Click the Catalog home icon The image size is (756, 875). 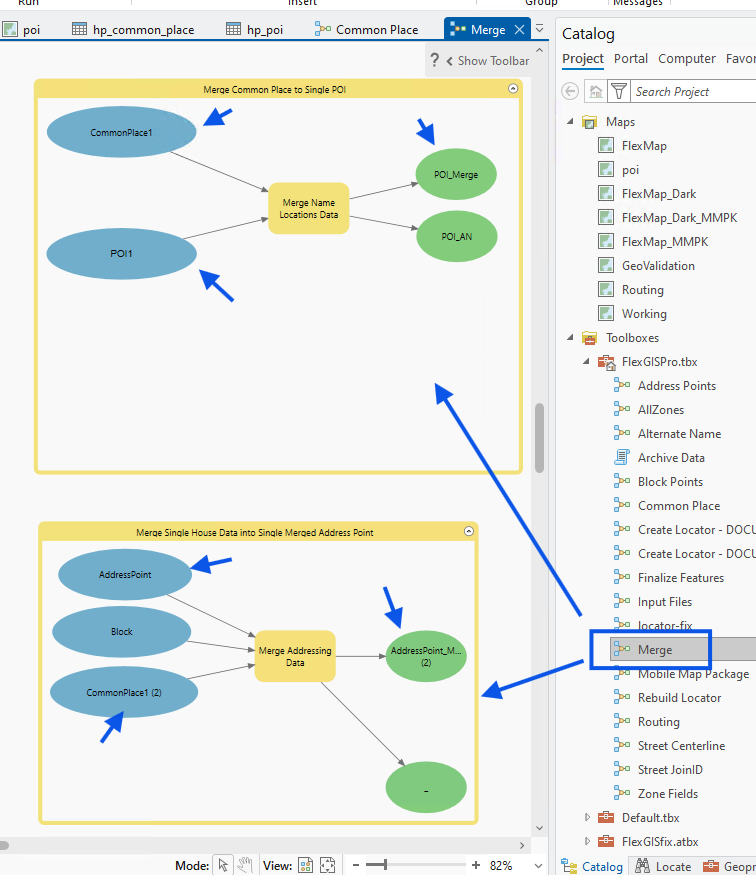pyautogui.click(x=596, y=92)
